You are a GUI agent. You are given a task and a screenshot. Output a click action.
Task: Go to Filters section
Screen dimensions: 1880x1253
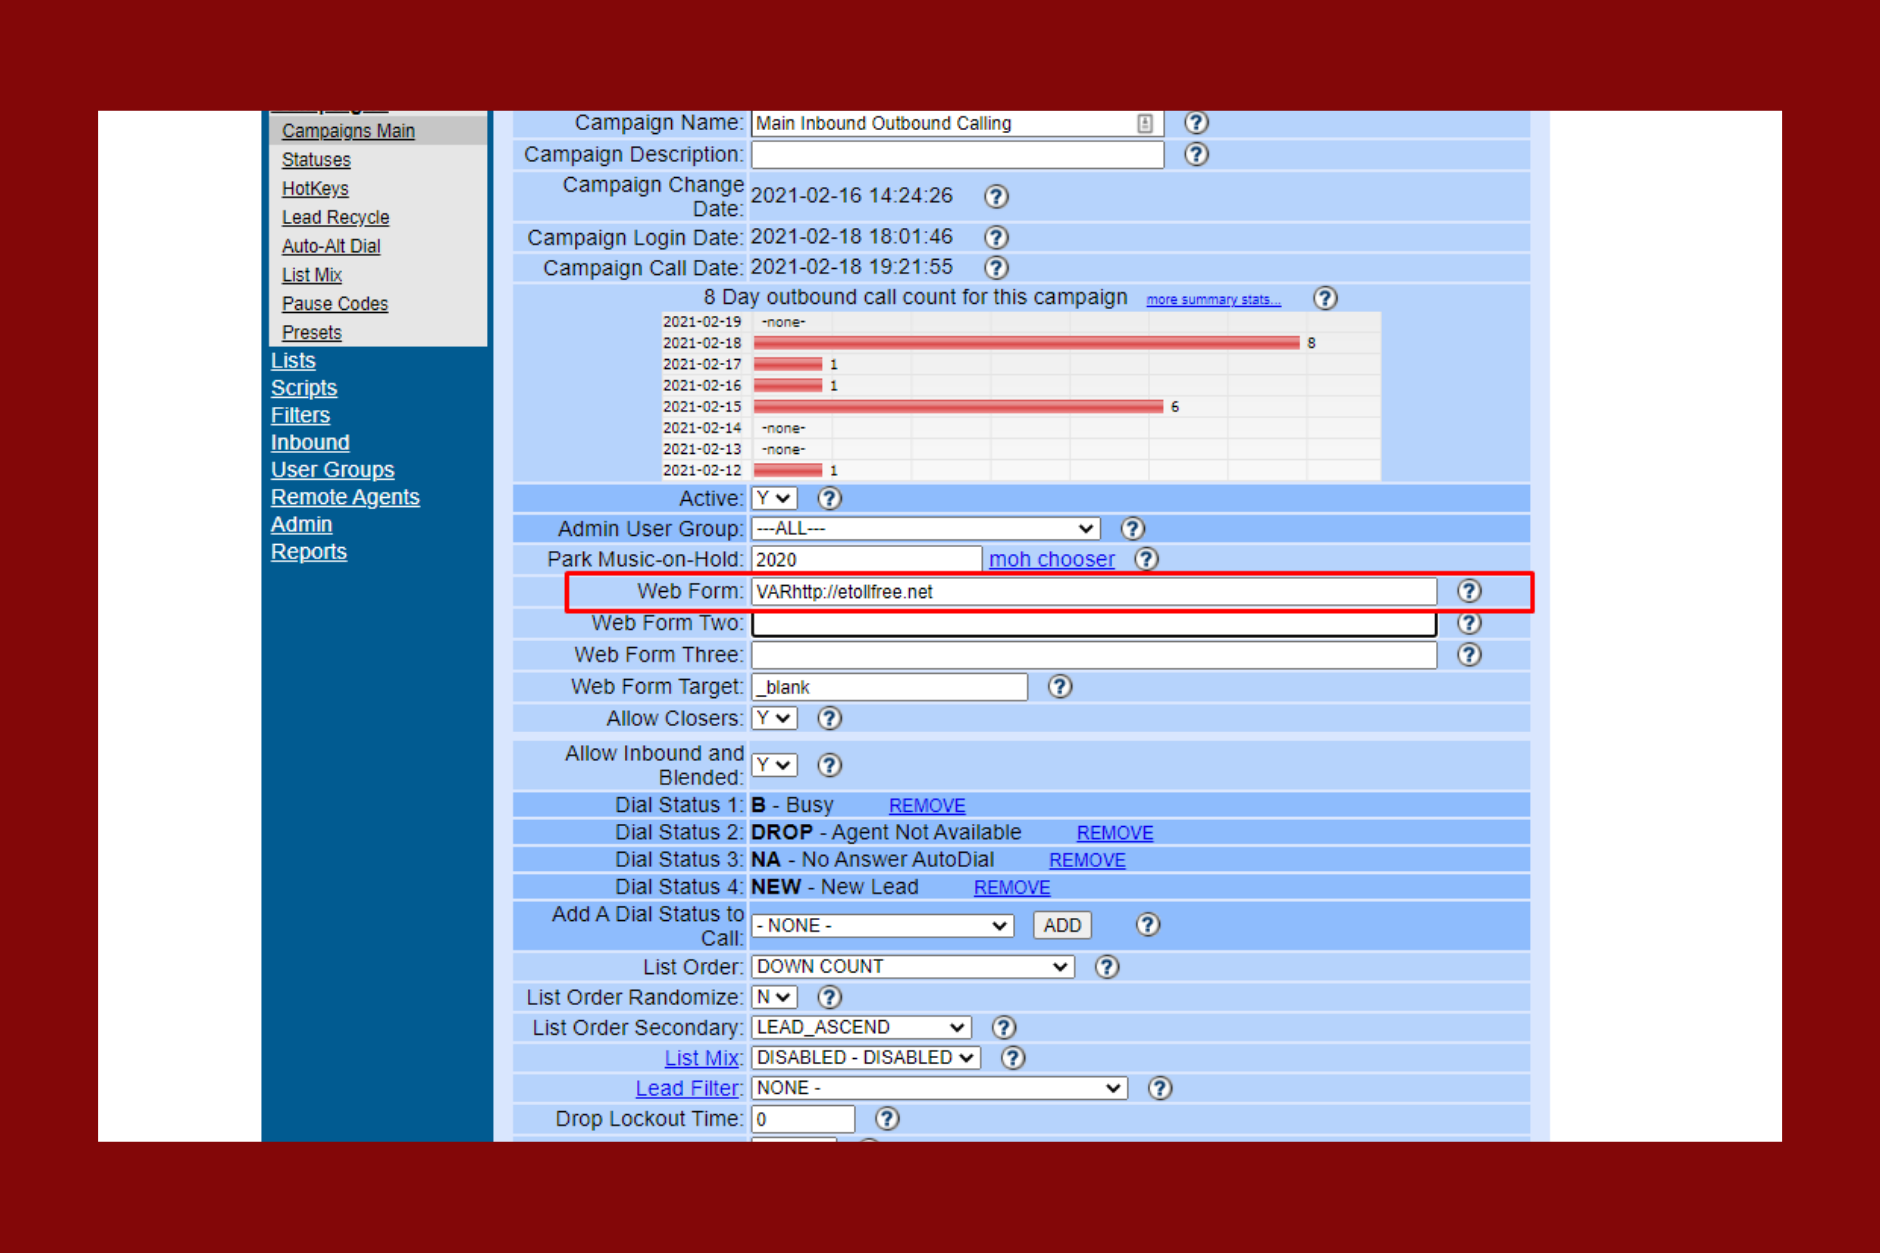point(300,415)
